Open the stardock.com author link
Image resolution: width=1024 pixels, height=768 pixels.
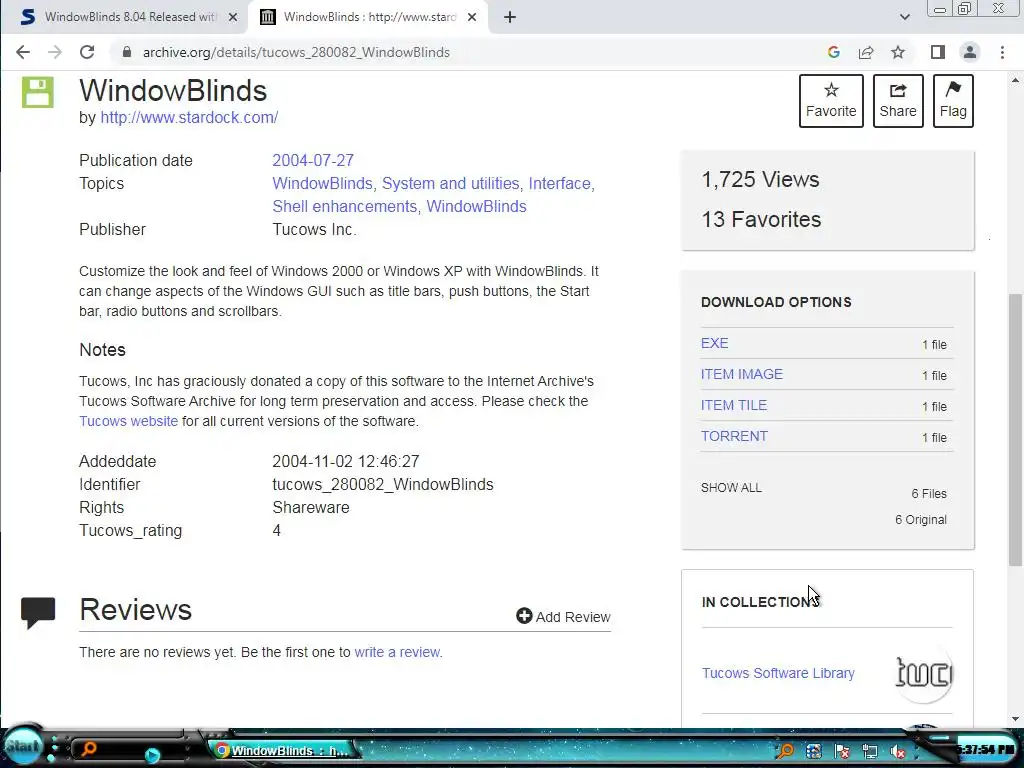(189, 118)
